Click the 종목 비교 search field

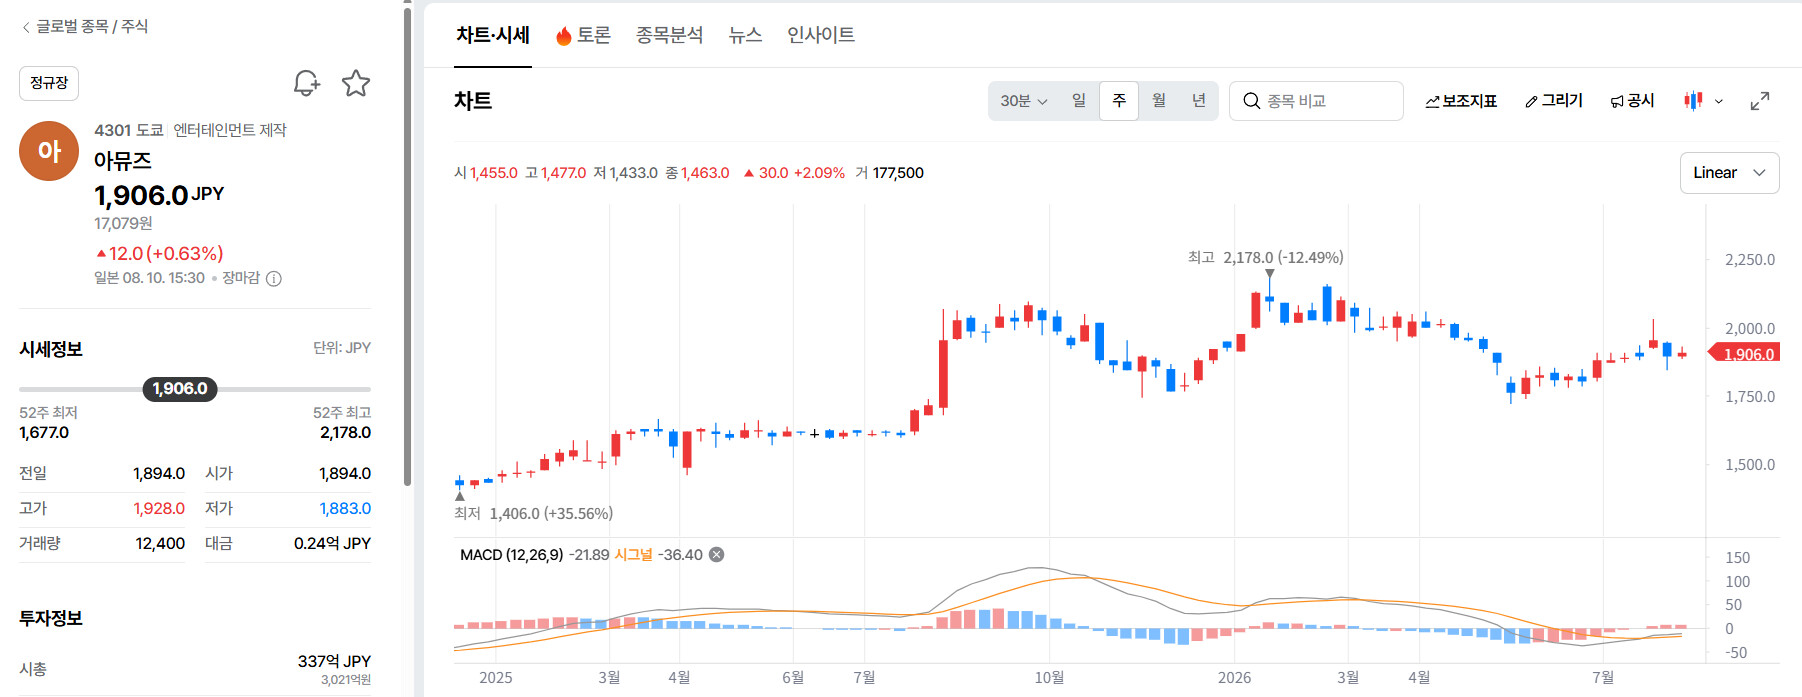(x=1316, y=101)
